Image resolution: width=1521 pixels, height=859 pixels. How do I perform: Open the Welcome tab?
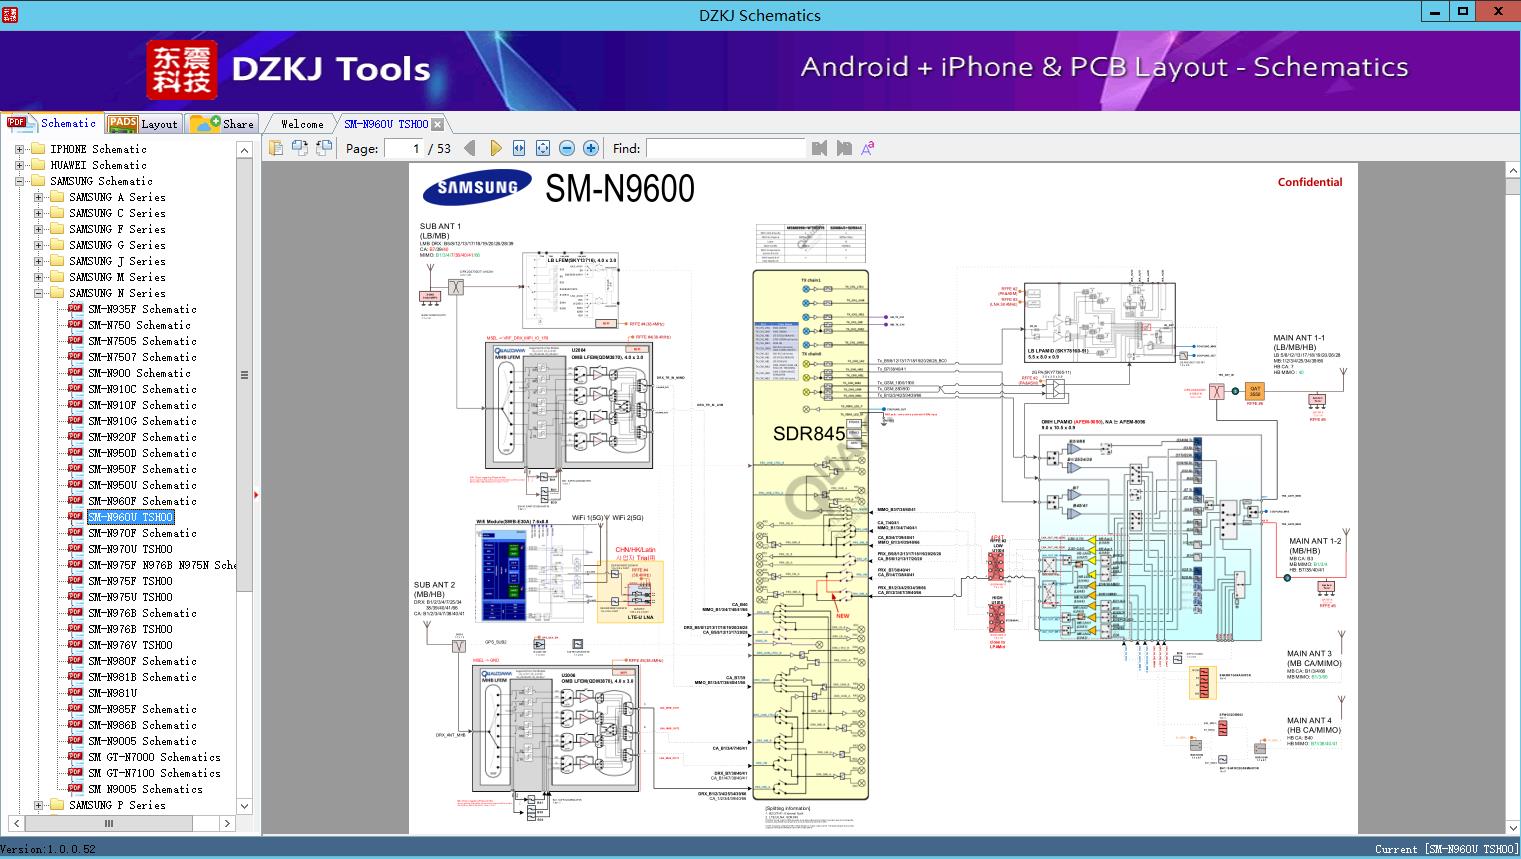point(302,124)
